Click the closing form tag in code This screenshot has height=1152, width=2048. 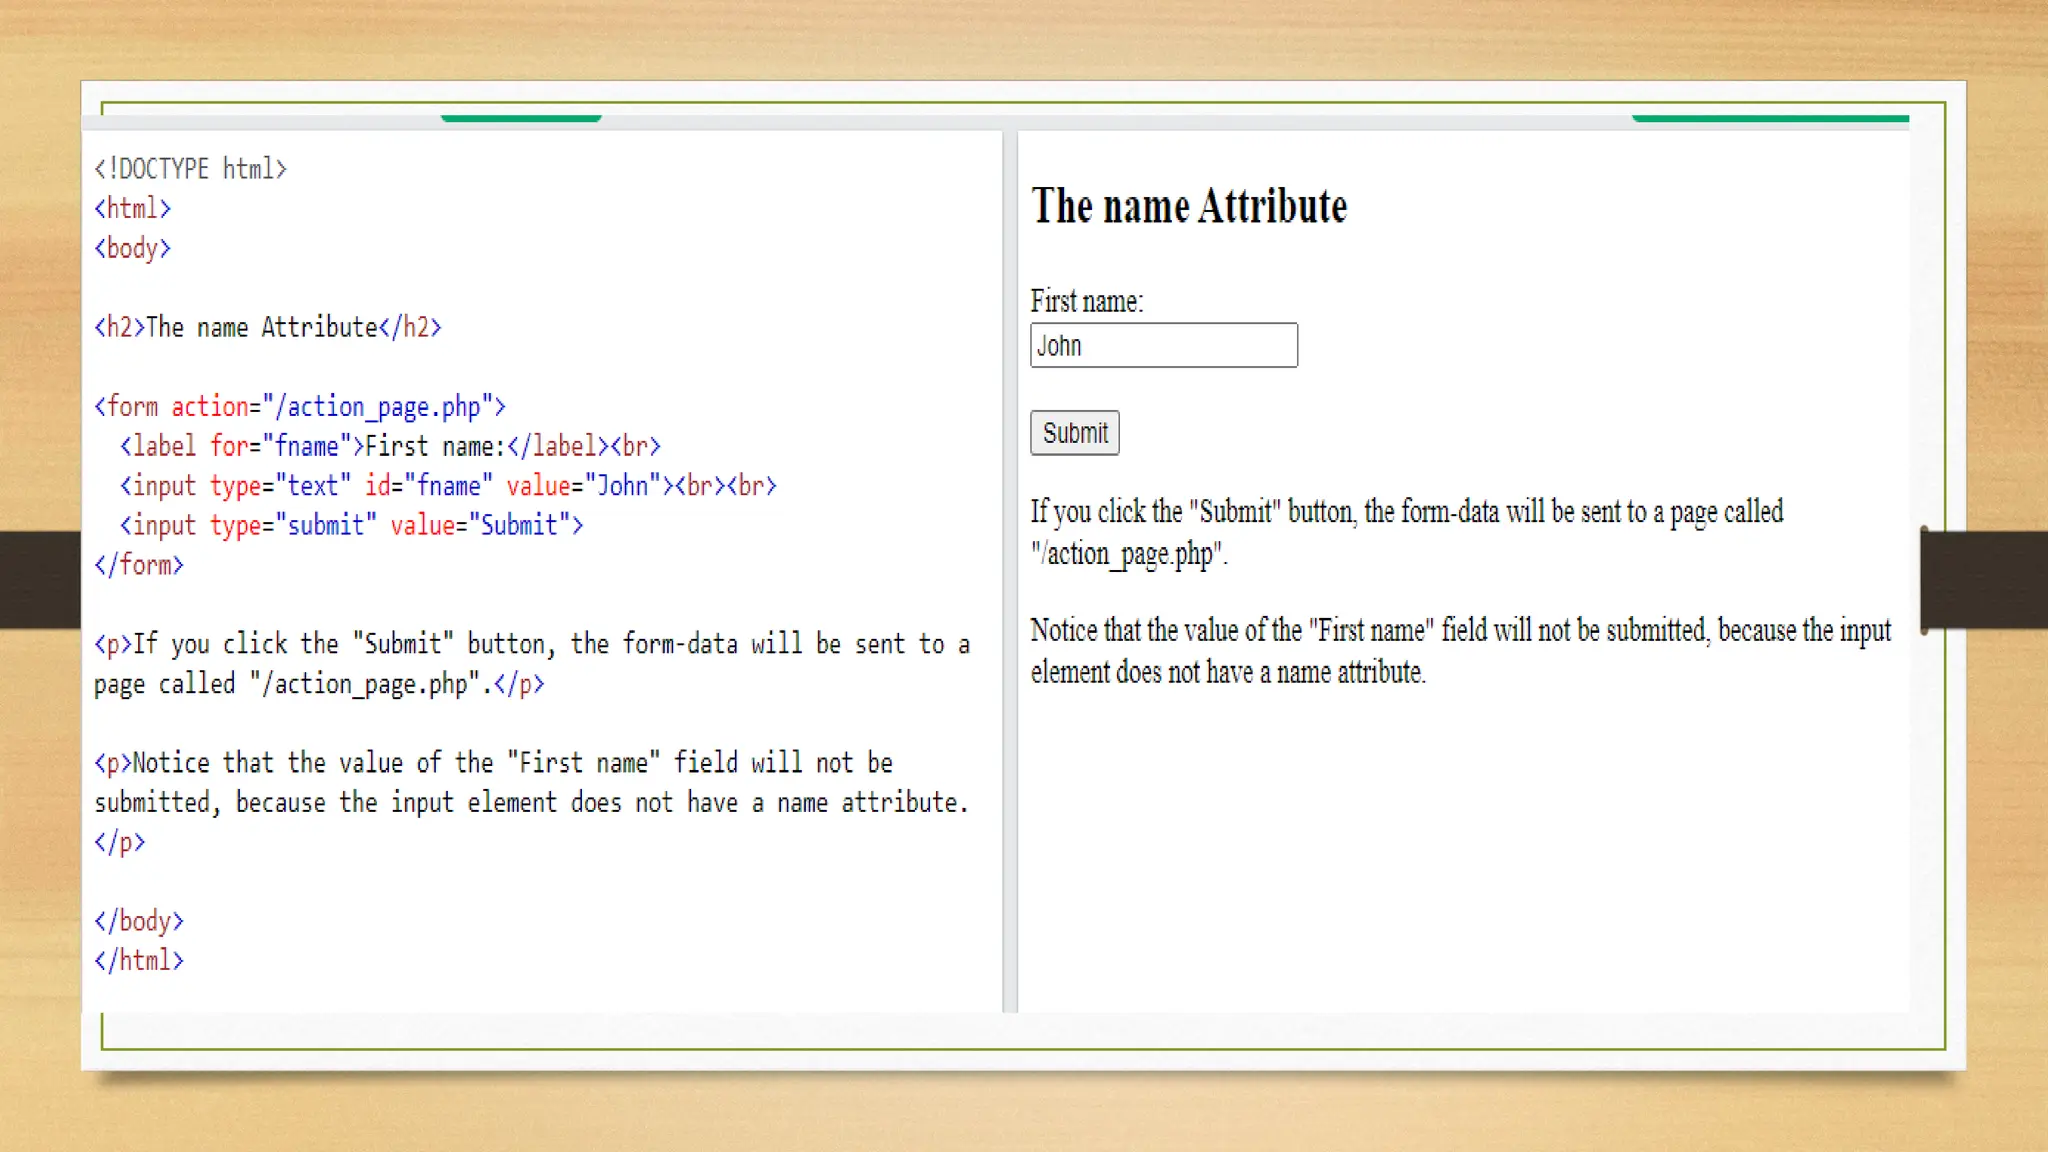(x=139, y=565)
